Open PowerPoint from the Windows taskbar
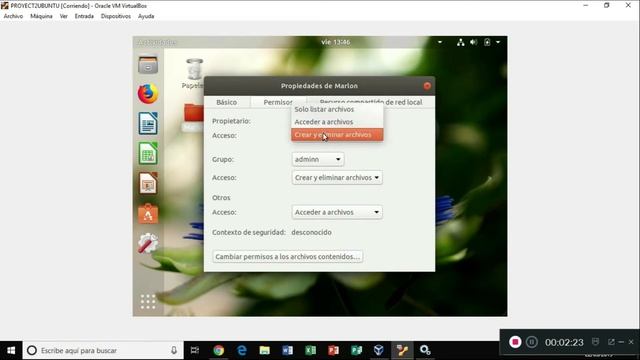The image size is (640, 360). [333, 350]
